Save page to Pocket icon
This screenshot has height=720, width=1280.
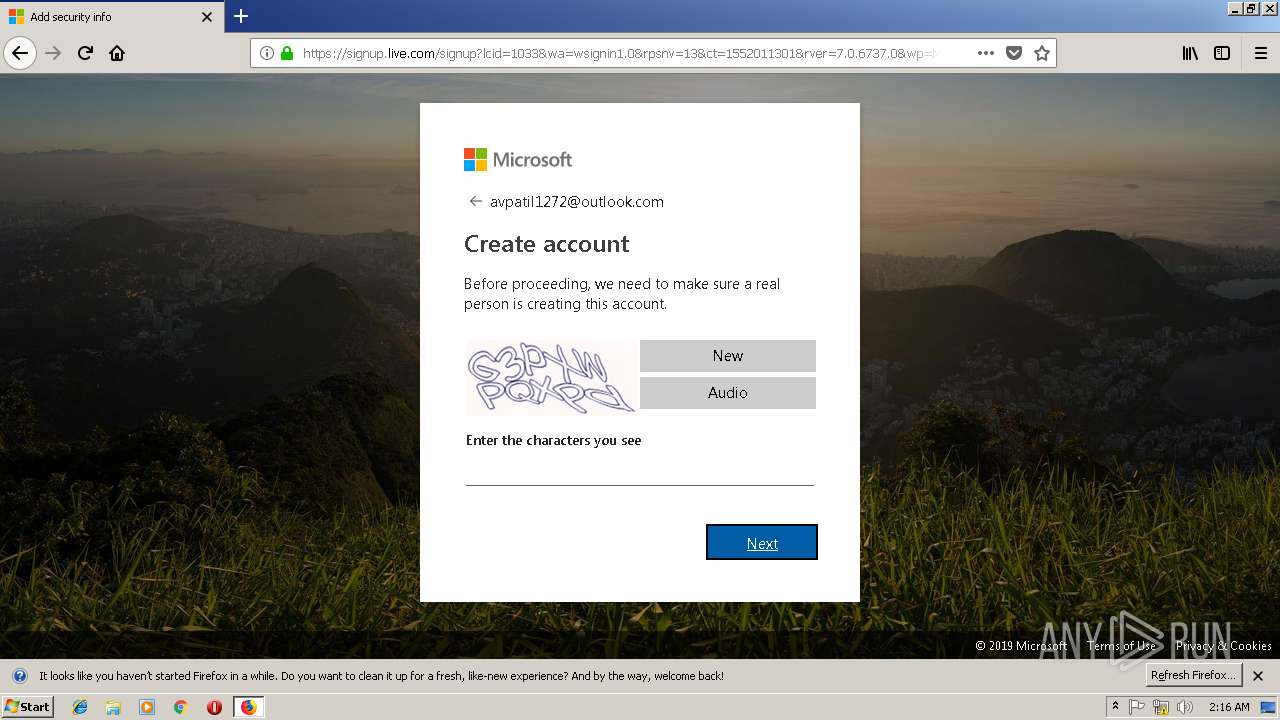1014,53
